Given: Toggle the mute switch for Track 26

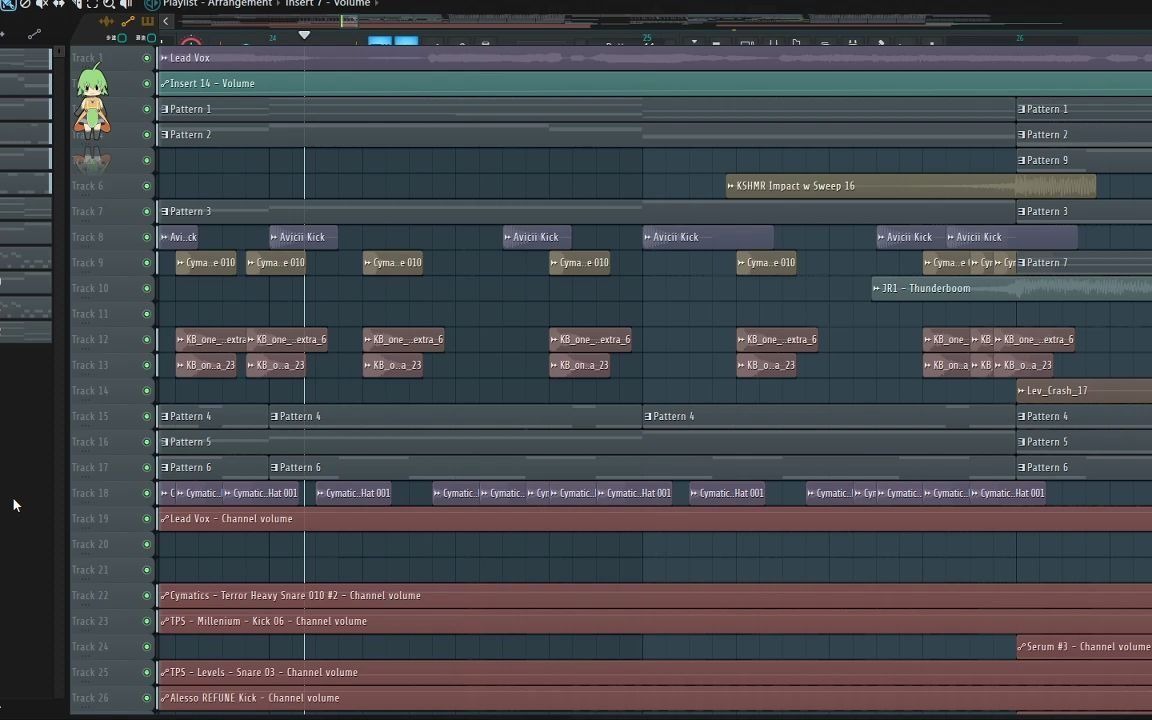Looking at the screenshot, I should pyautogui.click(x=146, y=698).
